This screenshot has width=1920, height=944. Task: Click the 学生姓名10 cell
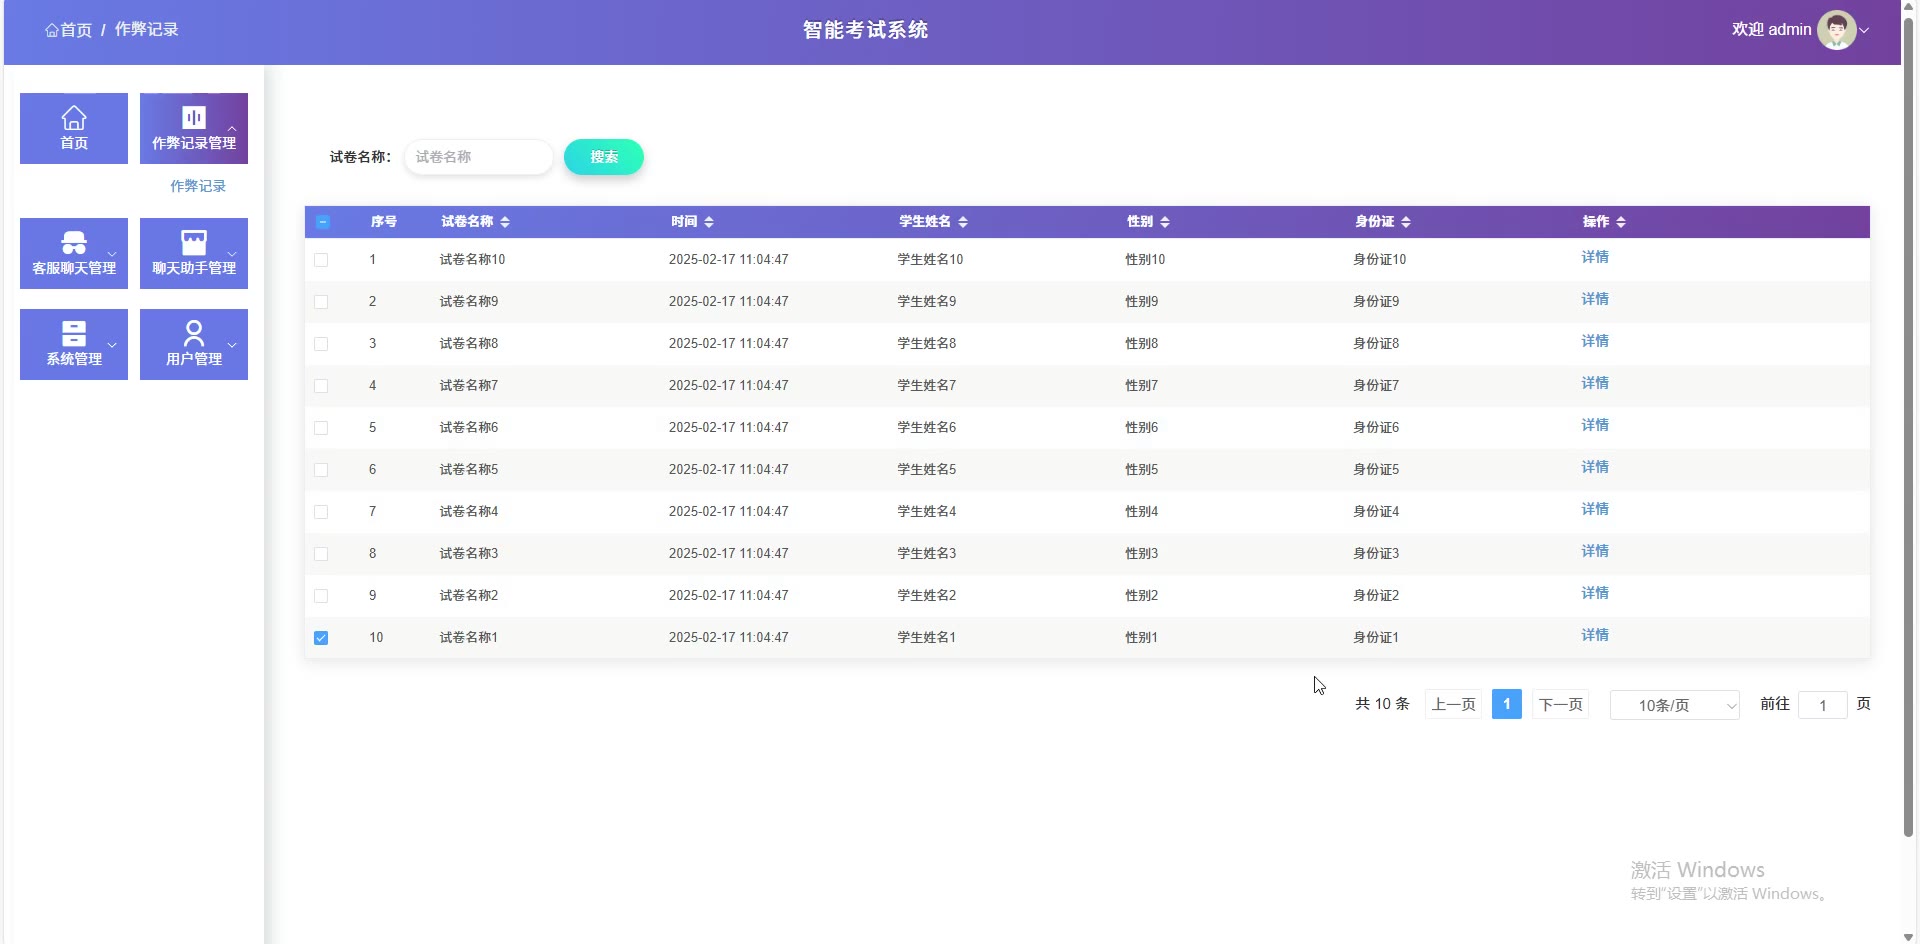(930, 260)
